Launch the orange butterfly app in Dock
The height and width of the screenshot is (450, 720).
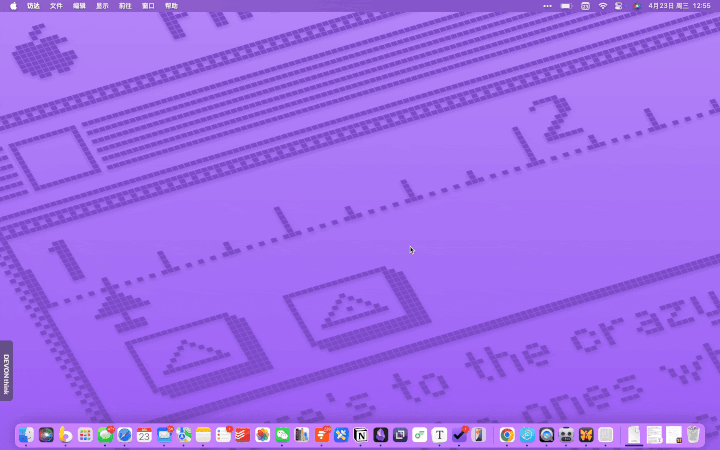pos(586,435)
